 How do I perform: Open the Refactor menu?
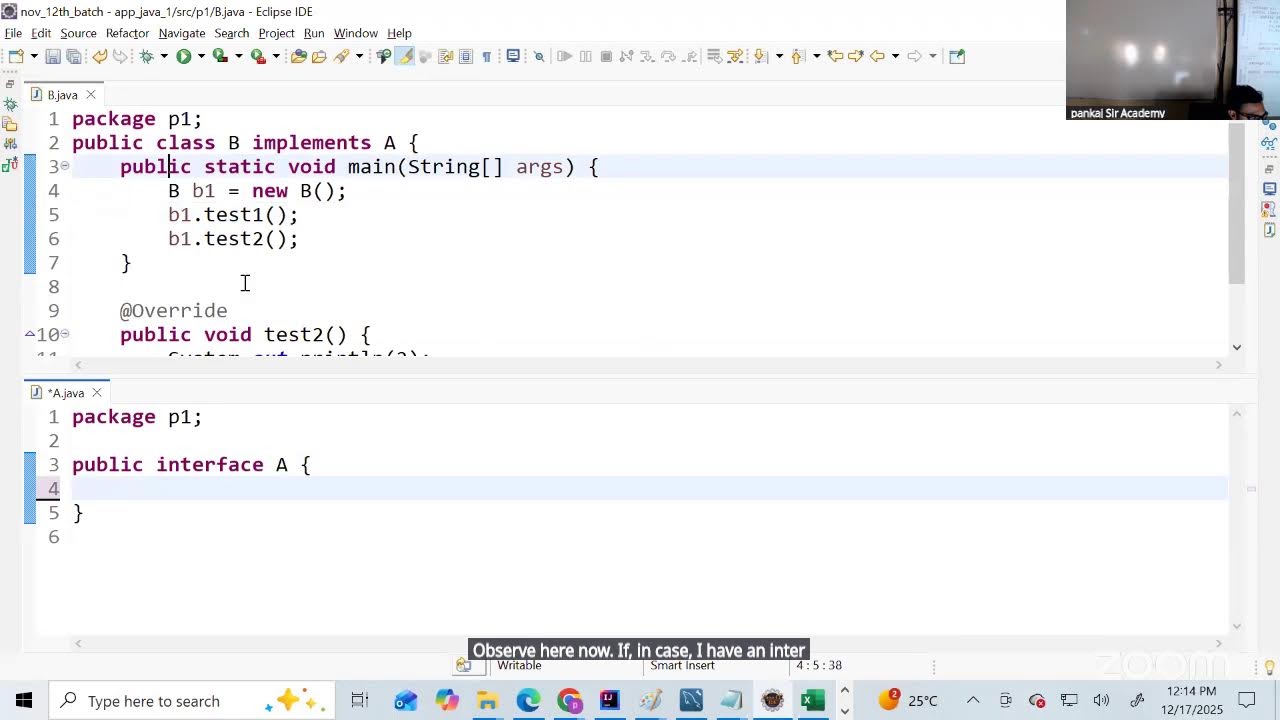point(127,33)
